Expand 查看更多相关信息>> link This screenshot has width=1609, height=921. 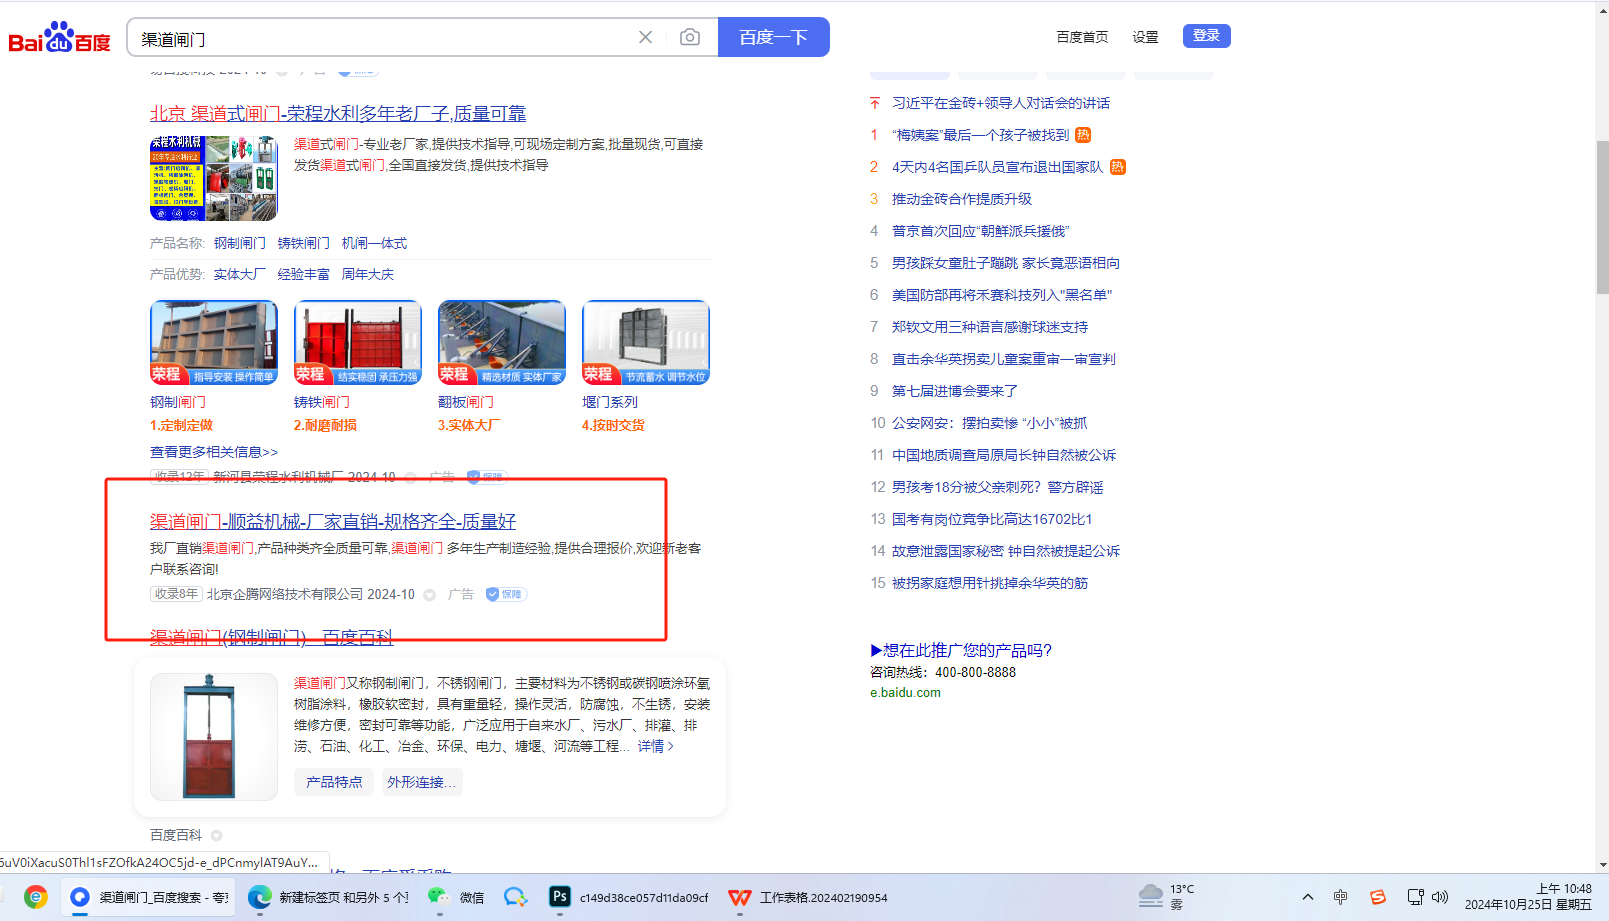click(x=214, y=452)
